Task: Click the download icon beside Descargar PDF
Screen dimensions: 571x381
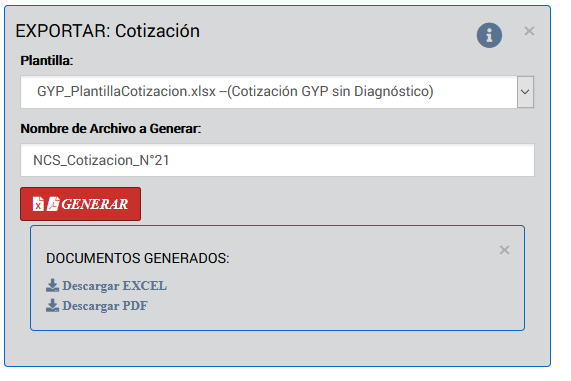Action: (x=52, y=306)
